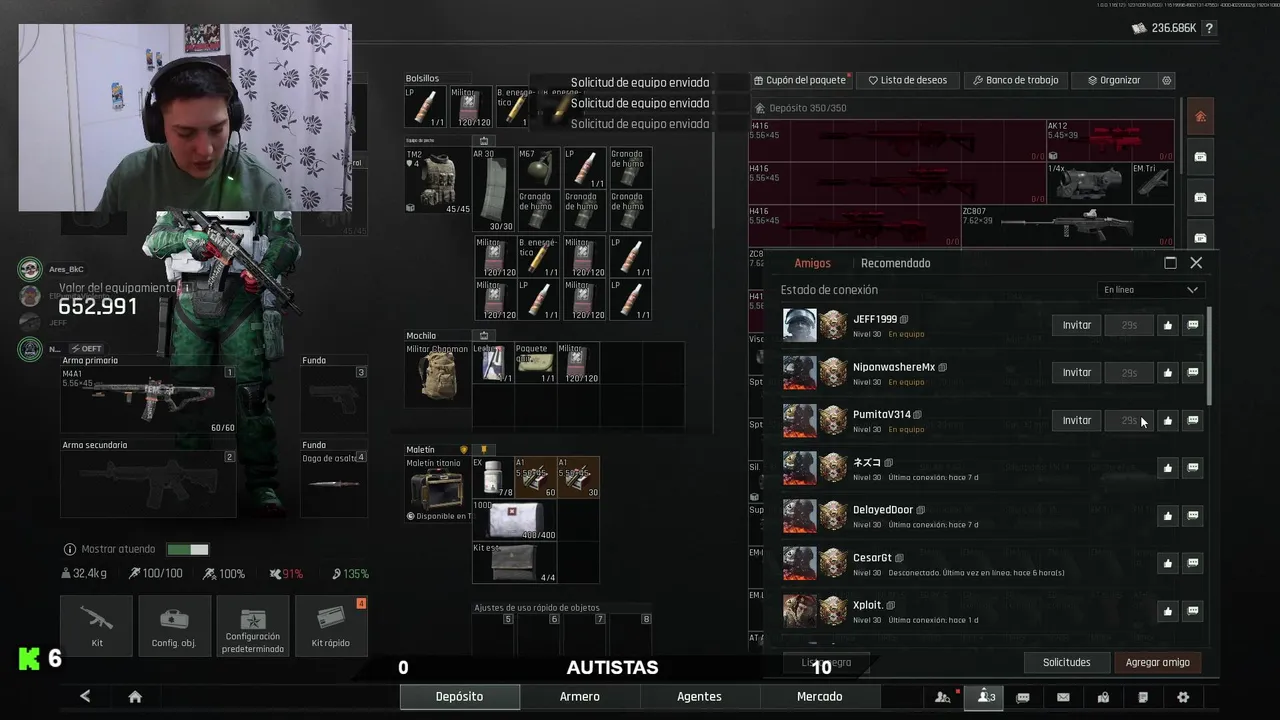Go back with the arrow icon
This screenshot has width=1280, height=720.
coord(85,696)
